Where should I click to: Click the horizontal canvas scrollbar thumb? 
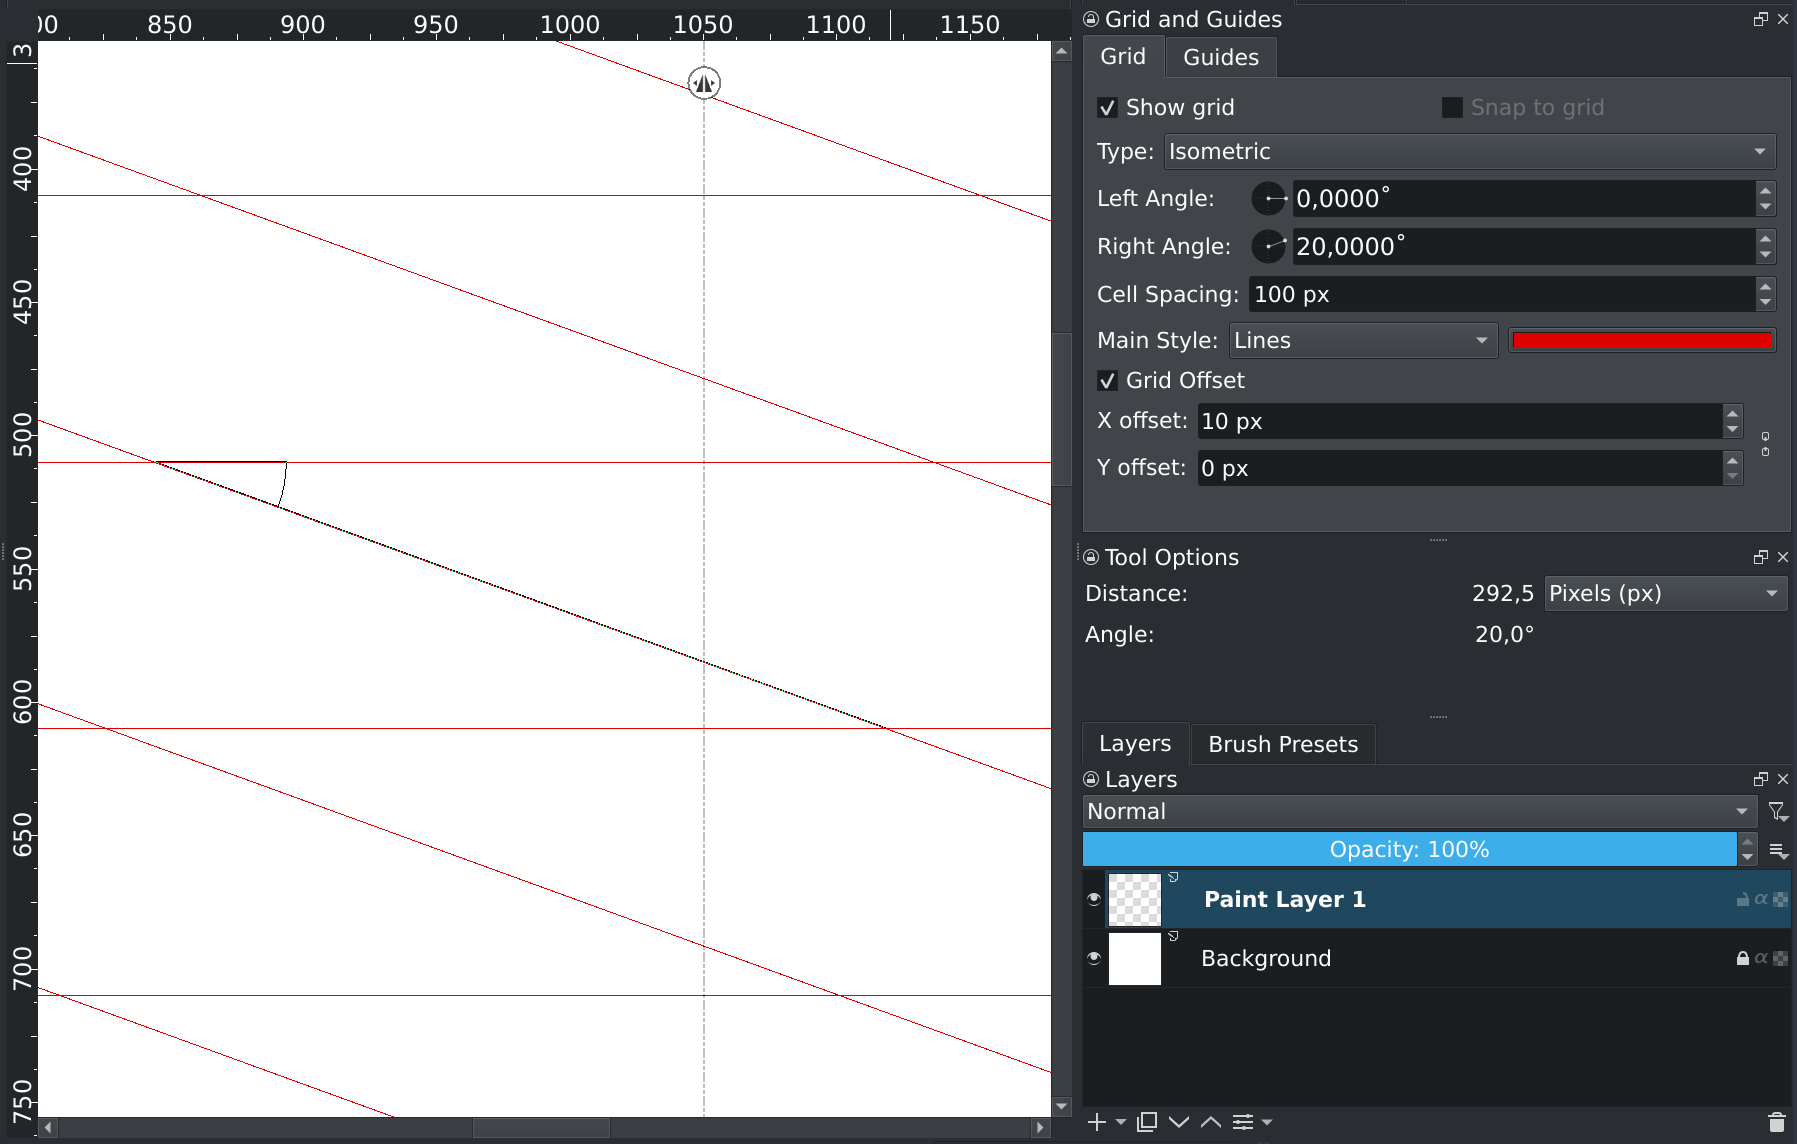point(541,1128)
